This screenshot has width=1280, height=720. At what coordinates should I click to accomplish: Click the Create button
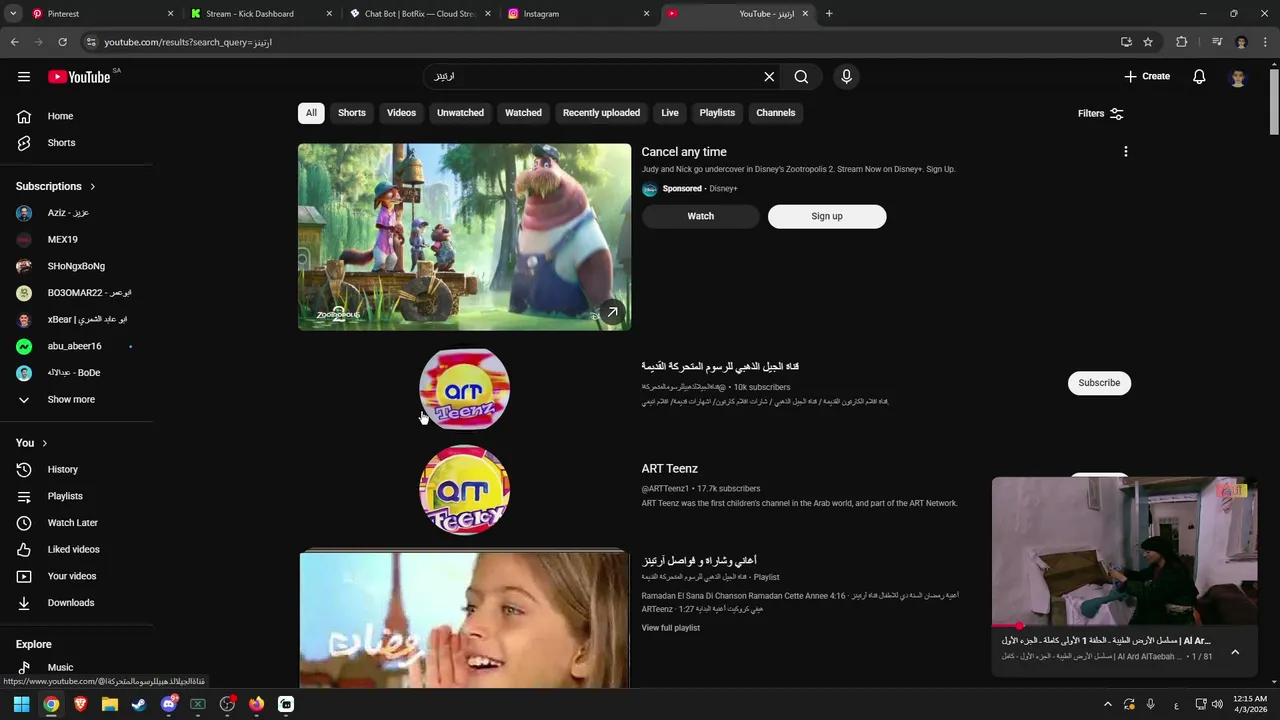click(1147, 76)
